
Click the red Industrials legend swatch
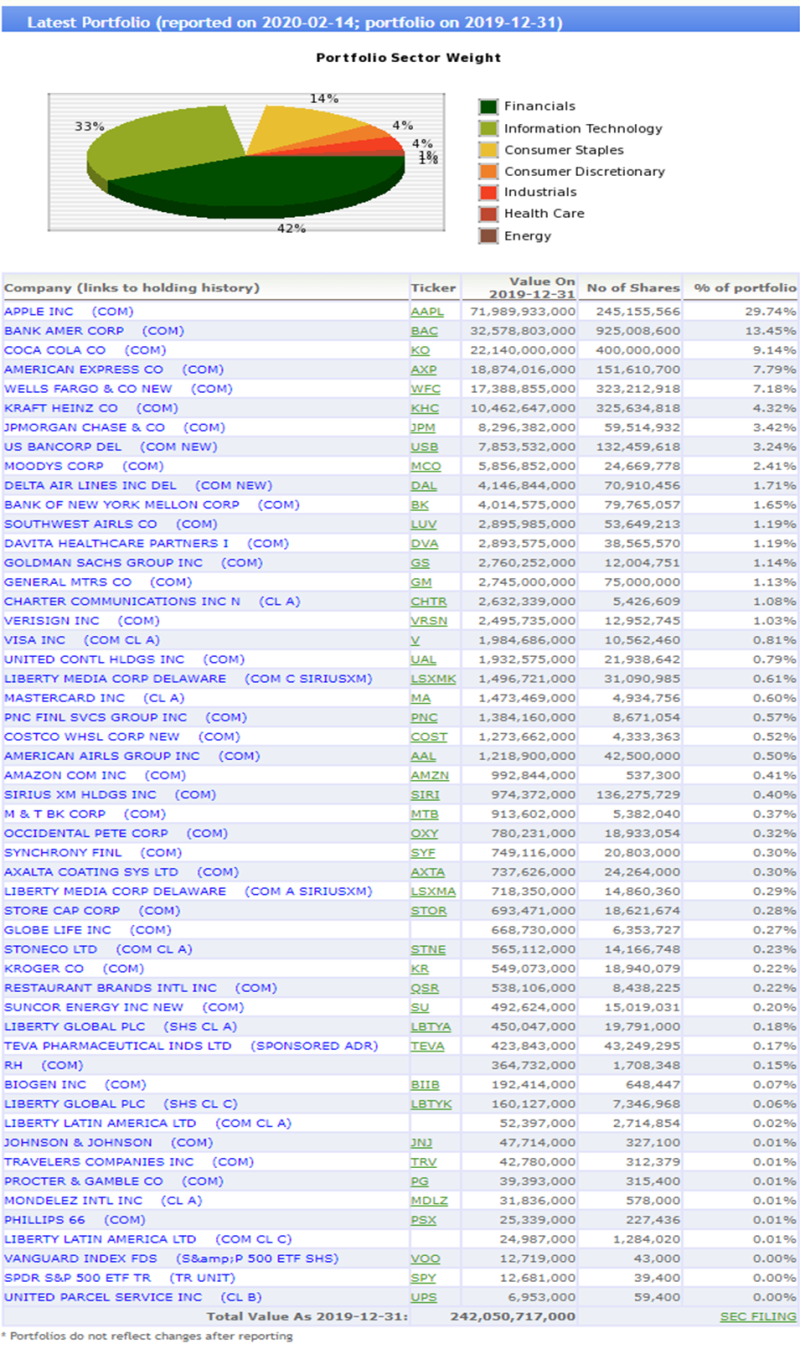[488, 192]
